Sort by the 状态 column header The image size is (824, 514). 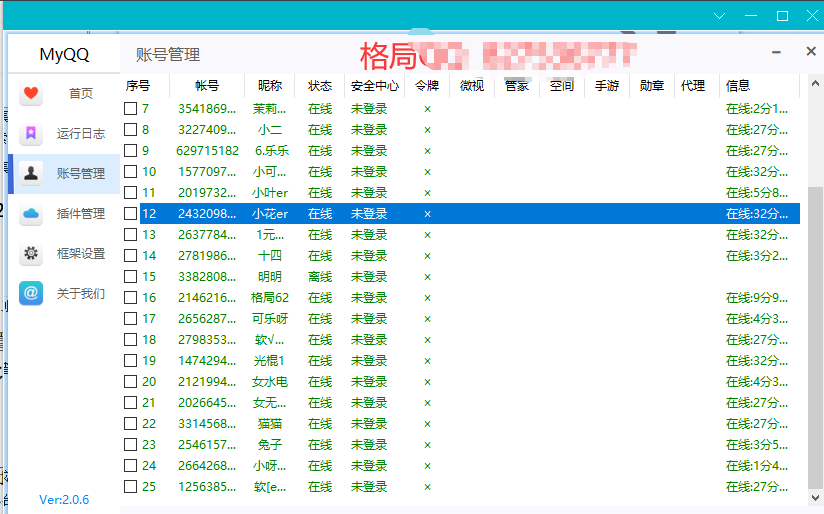point(320,86)
